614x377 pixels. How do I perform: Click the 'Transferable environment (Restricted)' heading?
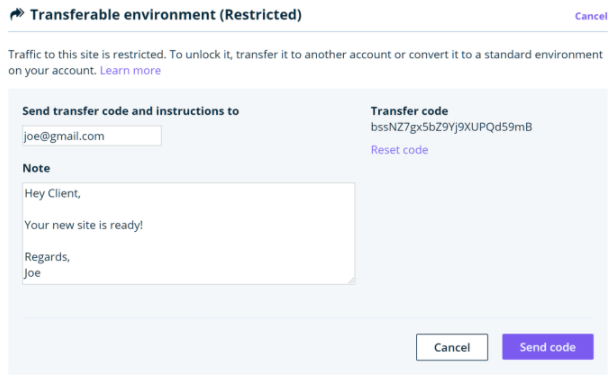click(x=166, y=15)
